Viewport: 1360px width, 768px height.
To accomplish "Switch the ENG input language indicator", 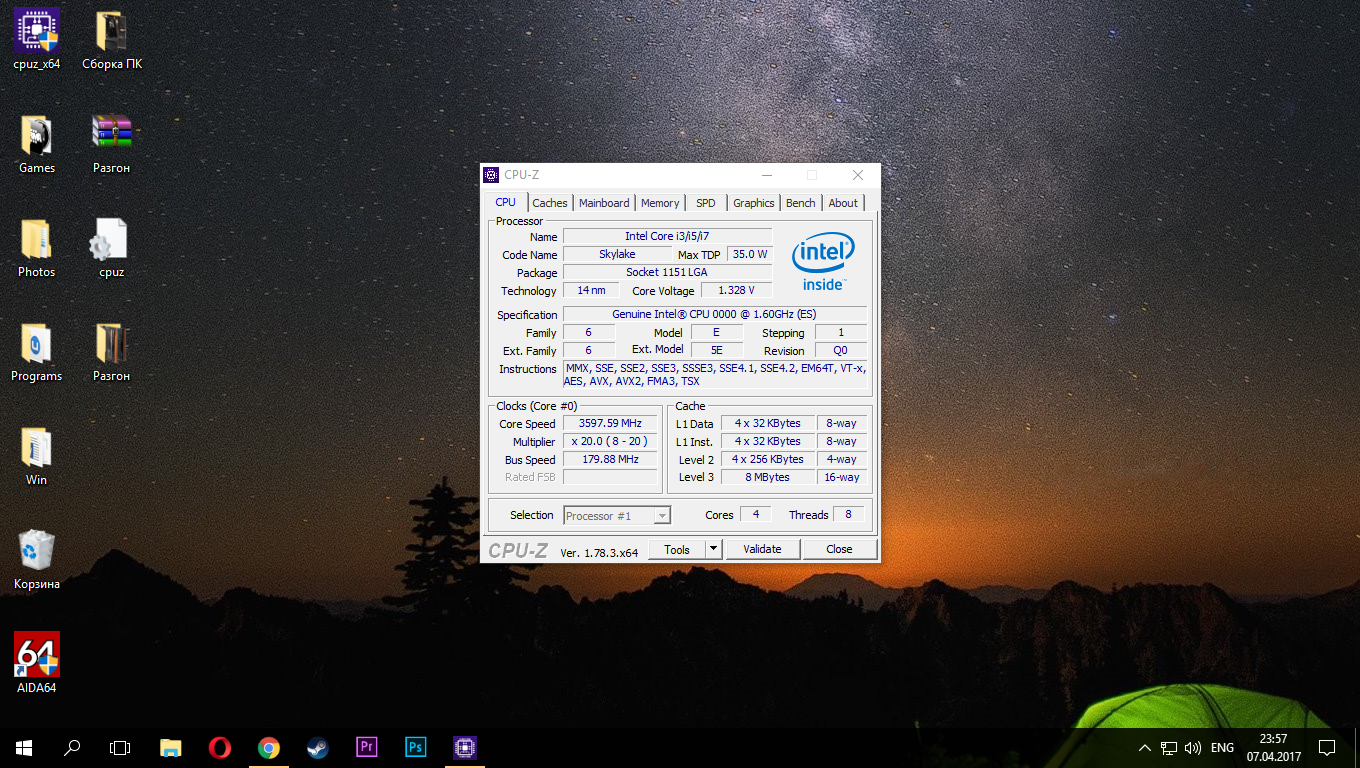I will click(1222, 747).
